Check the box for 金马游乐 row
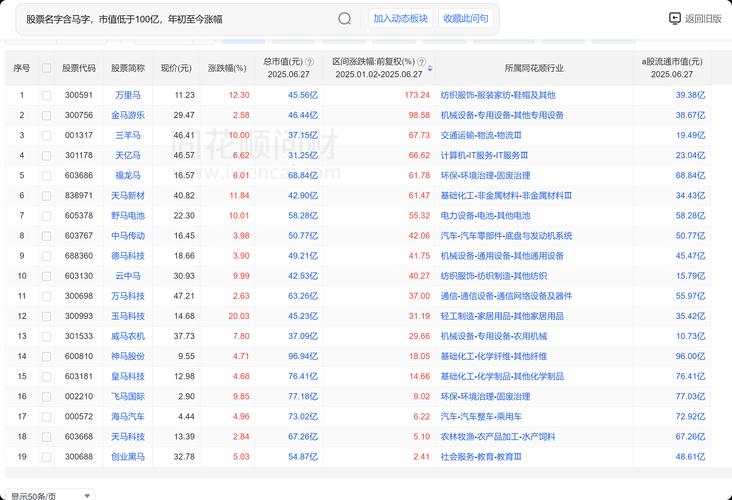 pyautogui.click(x=46, y=115)
